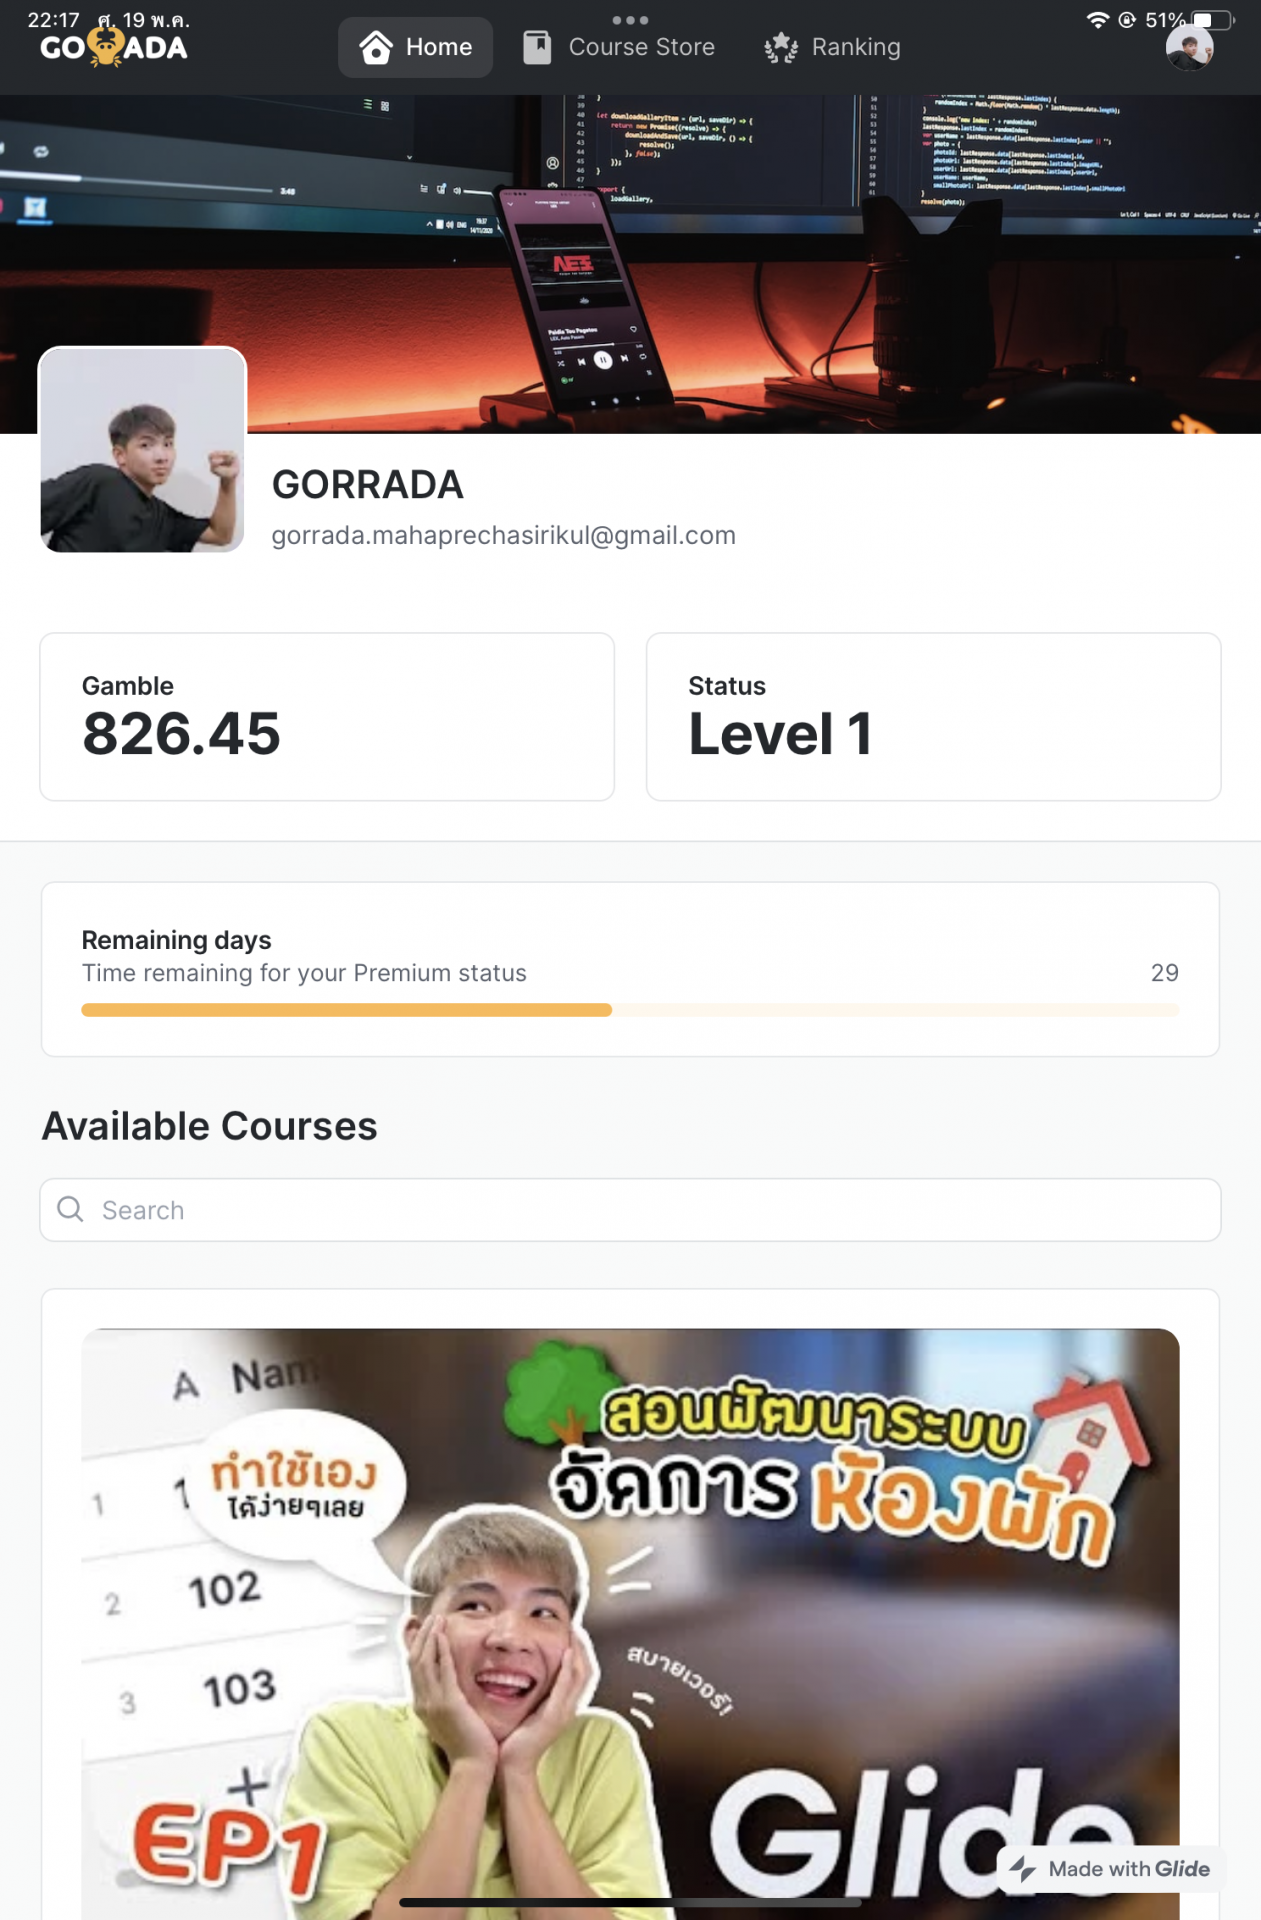Focus the Available Courses search field
1261x1920 pixels.
click(x=630, y=1209)
